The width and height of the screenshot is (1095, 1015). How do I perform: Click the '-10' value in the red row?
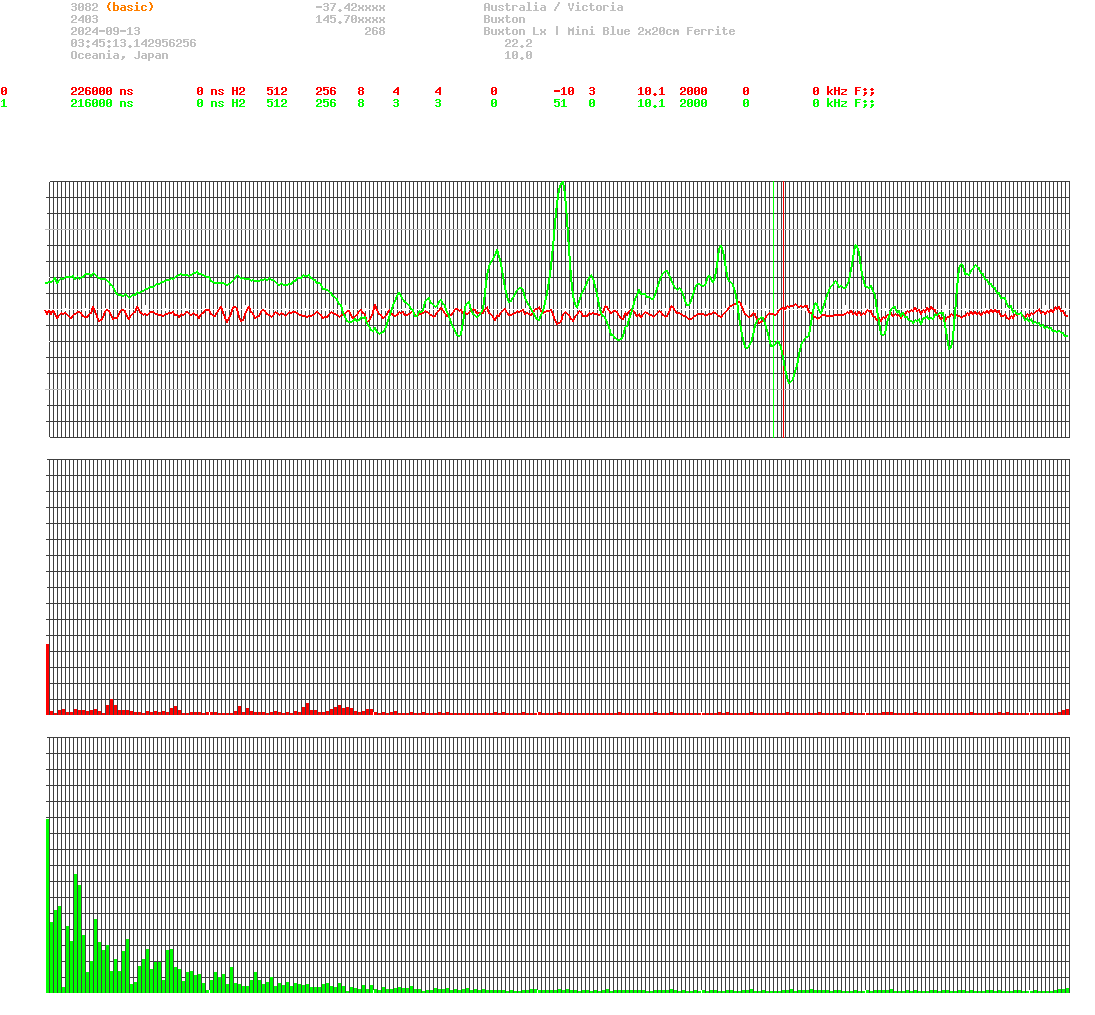click(564, 92)
